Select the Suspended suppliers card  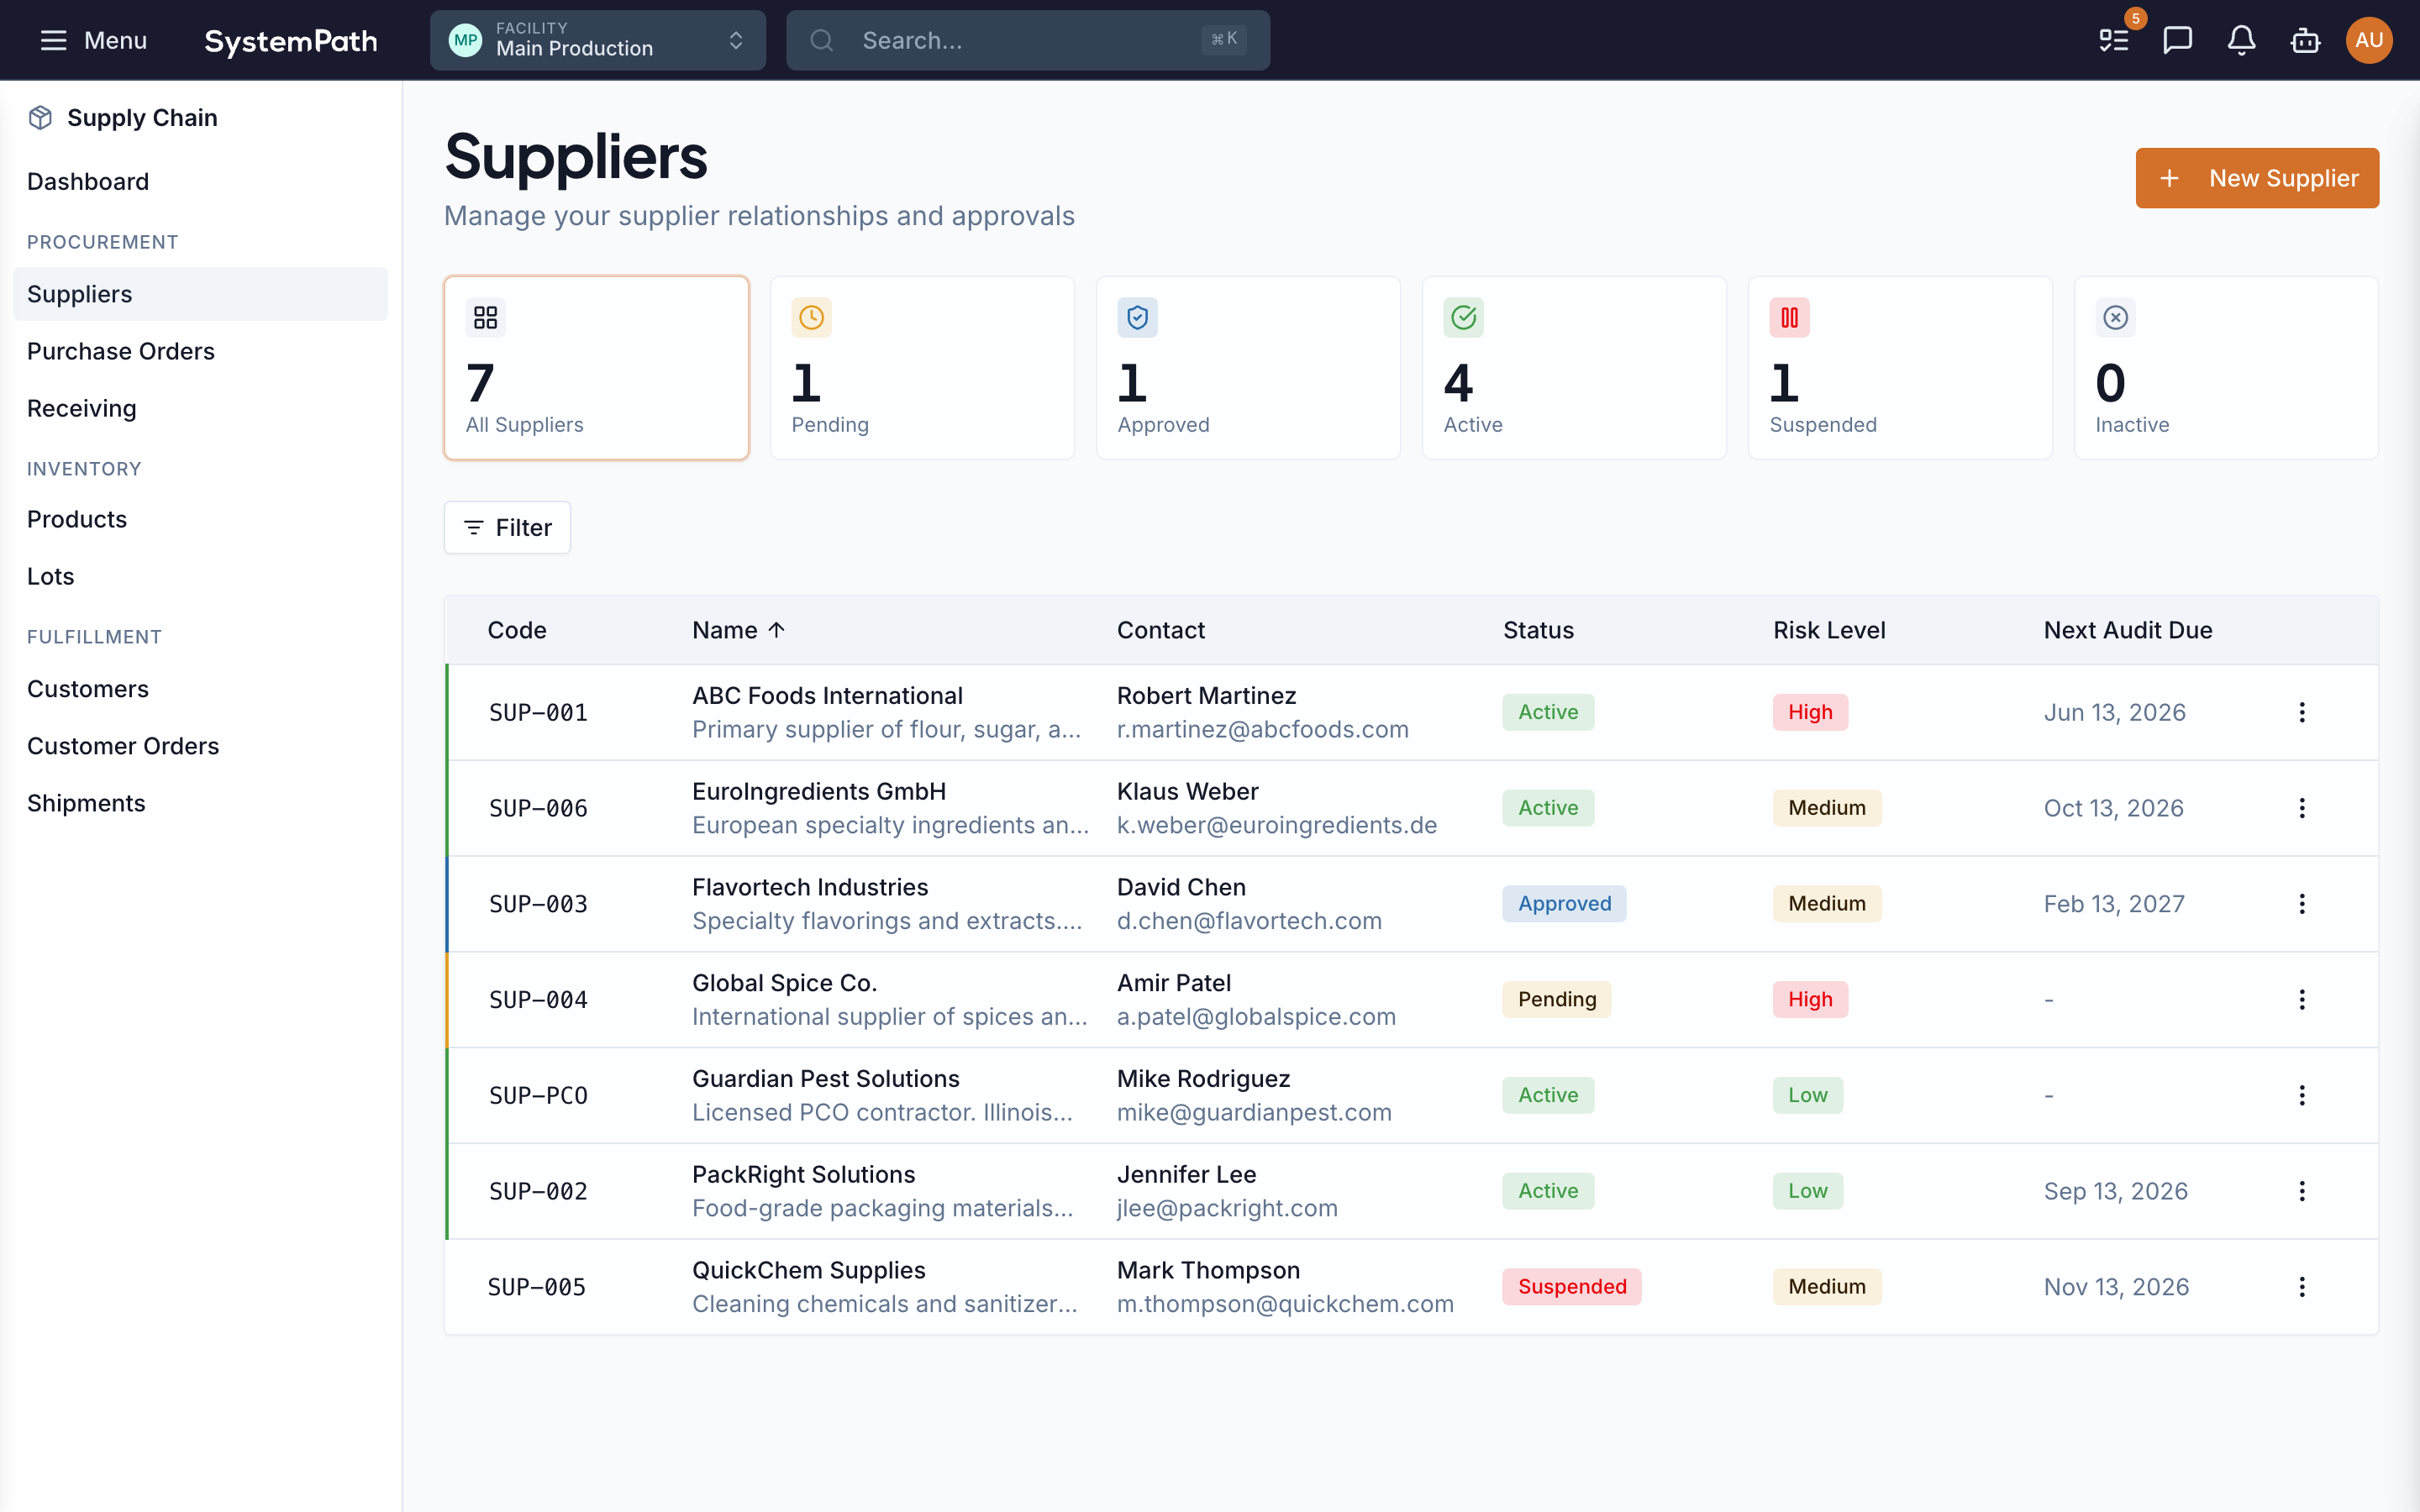1899,368
